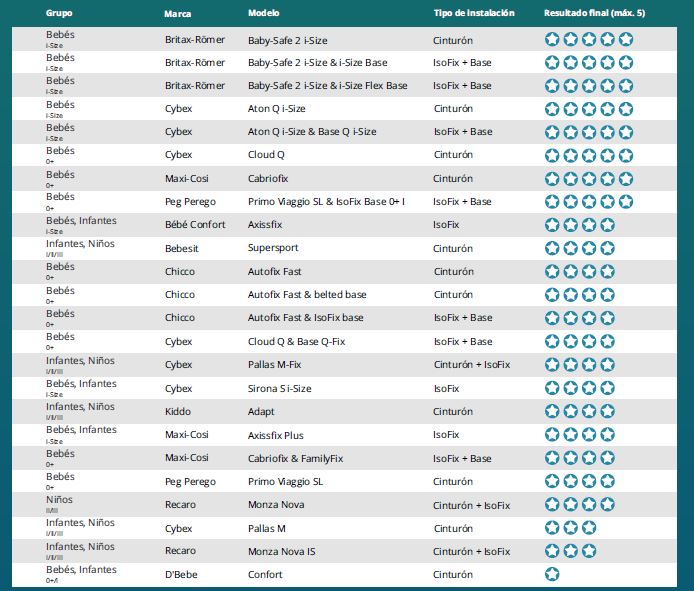This screenshot has height=591, width=694.
Task: Click fourth star in Bébé Confort Axissfix row
Action: pos(607,225)
